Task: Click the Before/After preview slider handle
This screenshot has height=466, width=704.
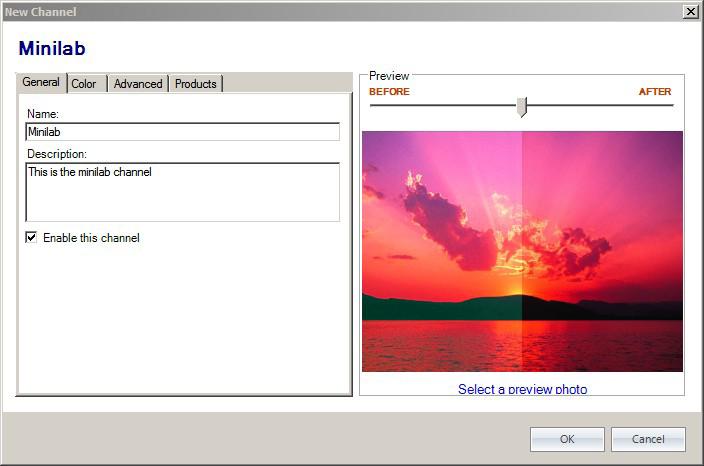Action: [x=522, y=107]
